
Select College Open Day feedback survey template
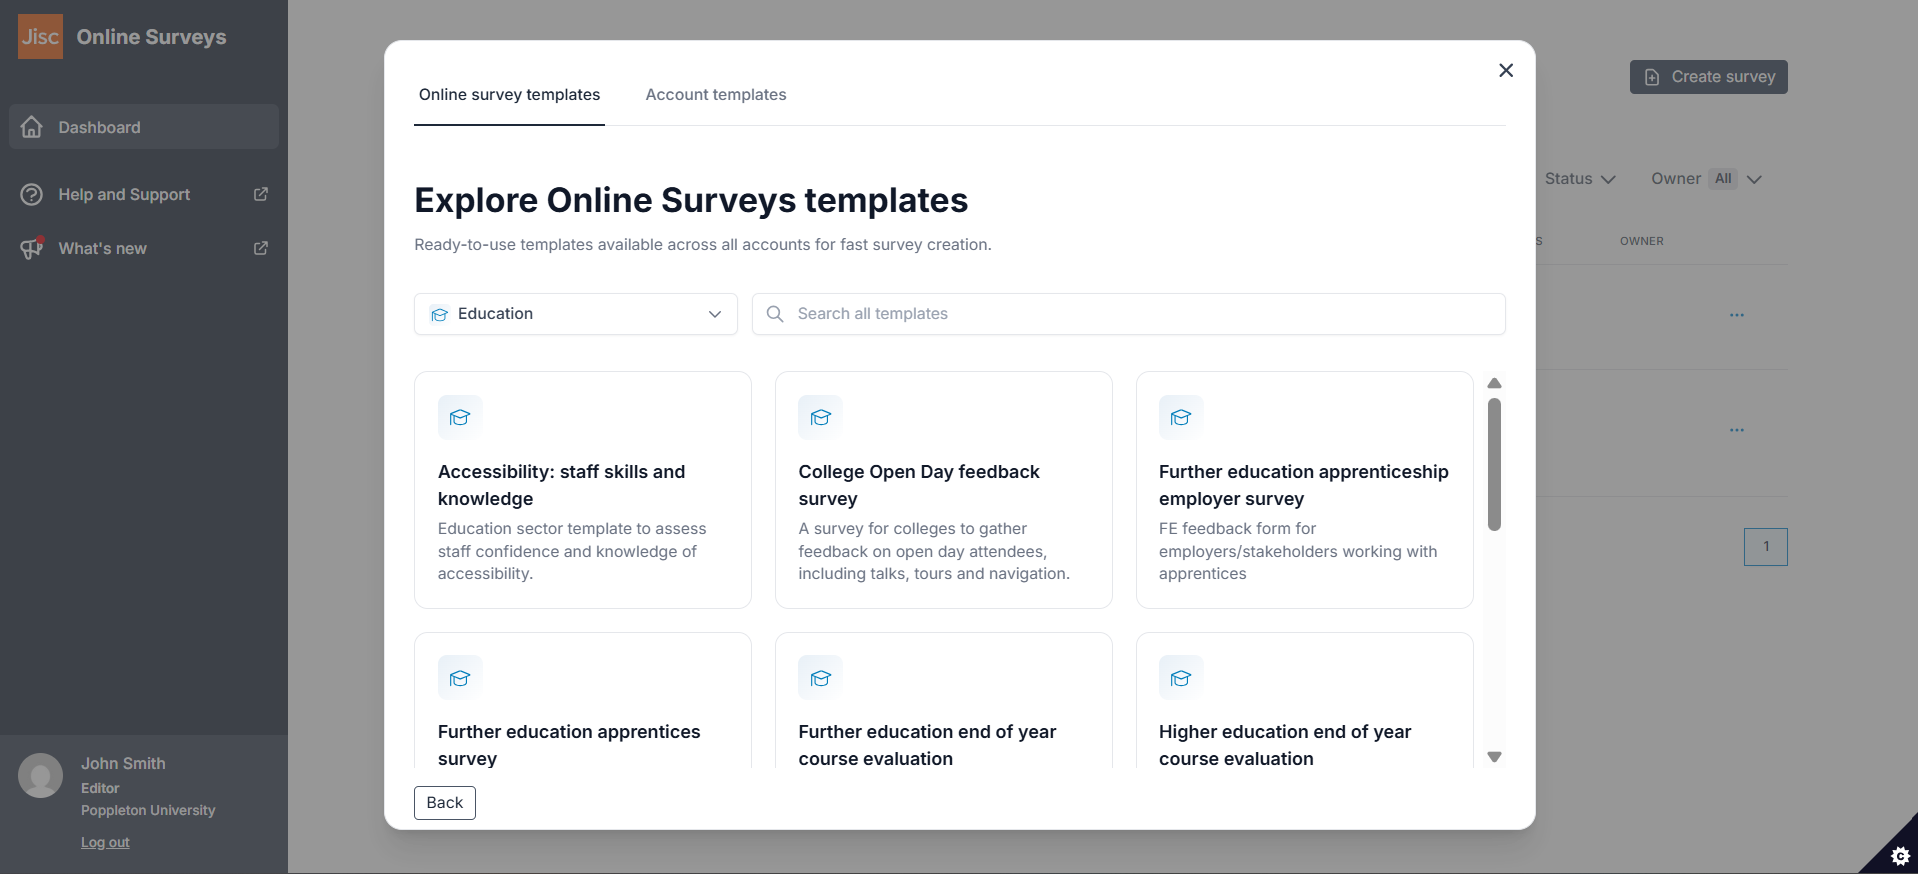click(944, 490)
